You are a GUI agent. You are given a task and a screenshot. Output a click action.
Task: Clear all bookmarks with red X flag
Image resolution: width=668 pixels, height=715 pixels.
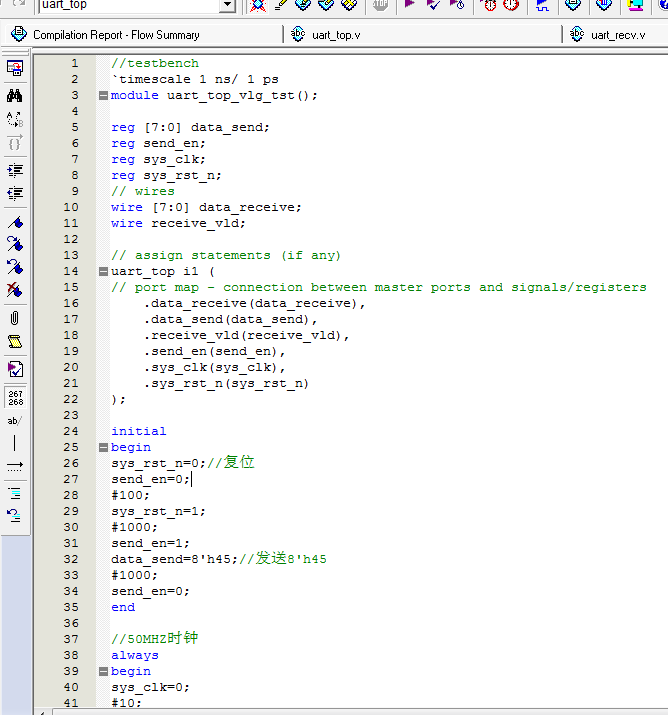tap(15, 290)
